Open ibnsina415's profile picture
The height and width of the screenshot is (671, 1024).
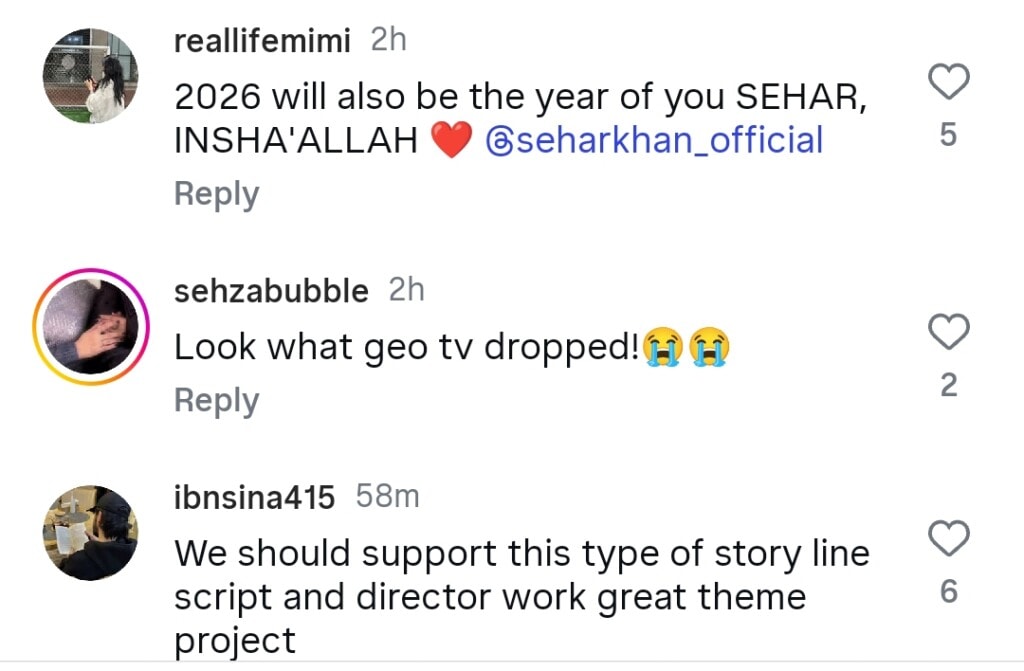coord(91,532)
